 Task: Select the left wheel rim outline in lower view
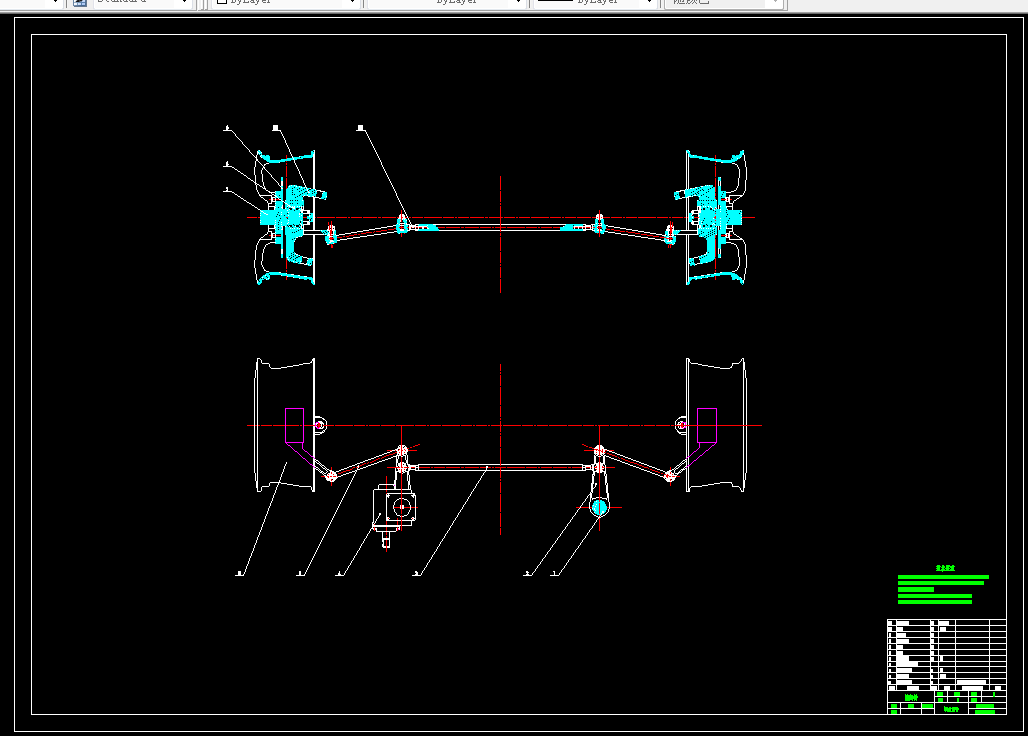(285, 425)
